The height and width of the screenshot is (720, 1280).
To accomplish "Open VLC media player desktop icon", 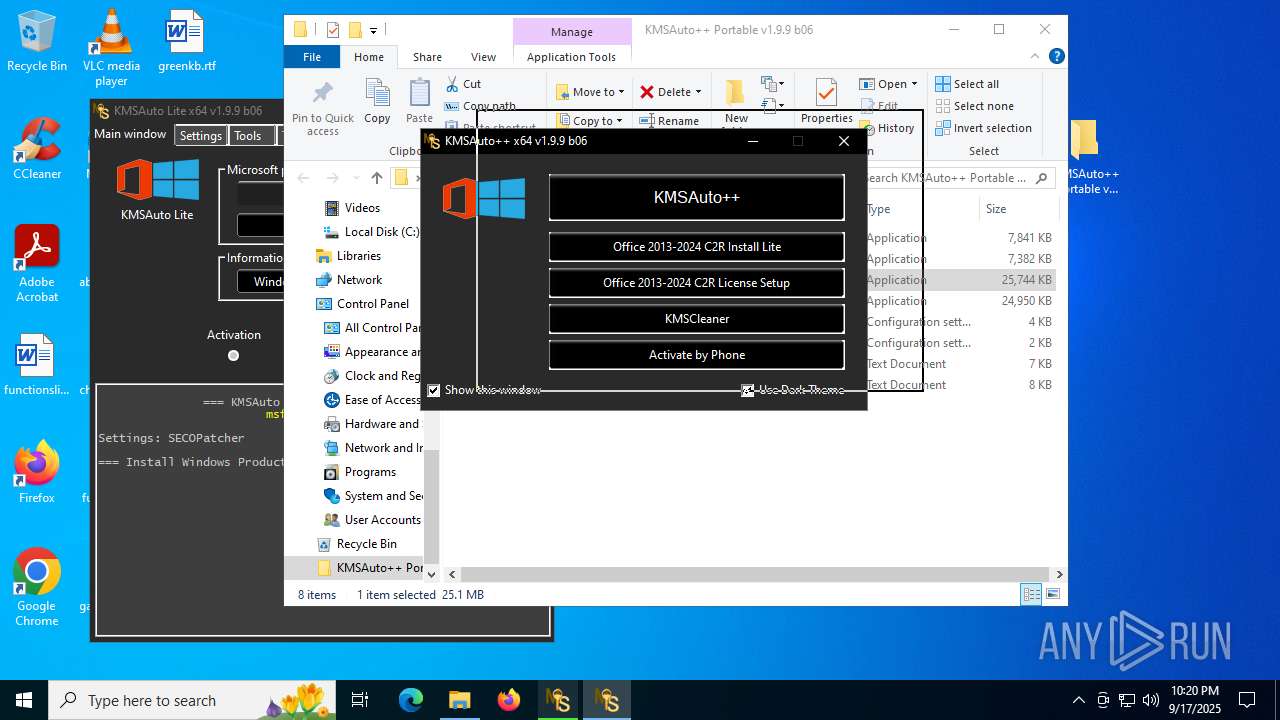I will [x=111, y=48].
